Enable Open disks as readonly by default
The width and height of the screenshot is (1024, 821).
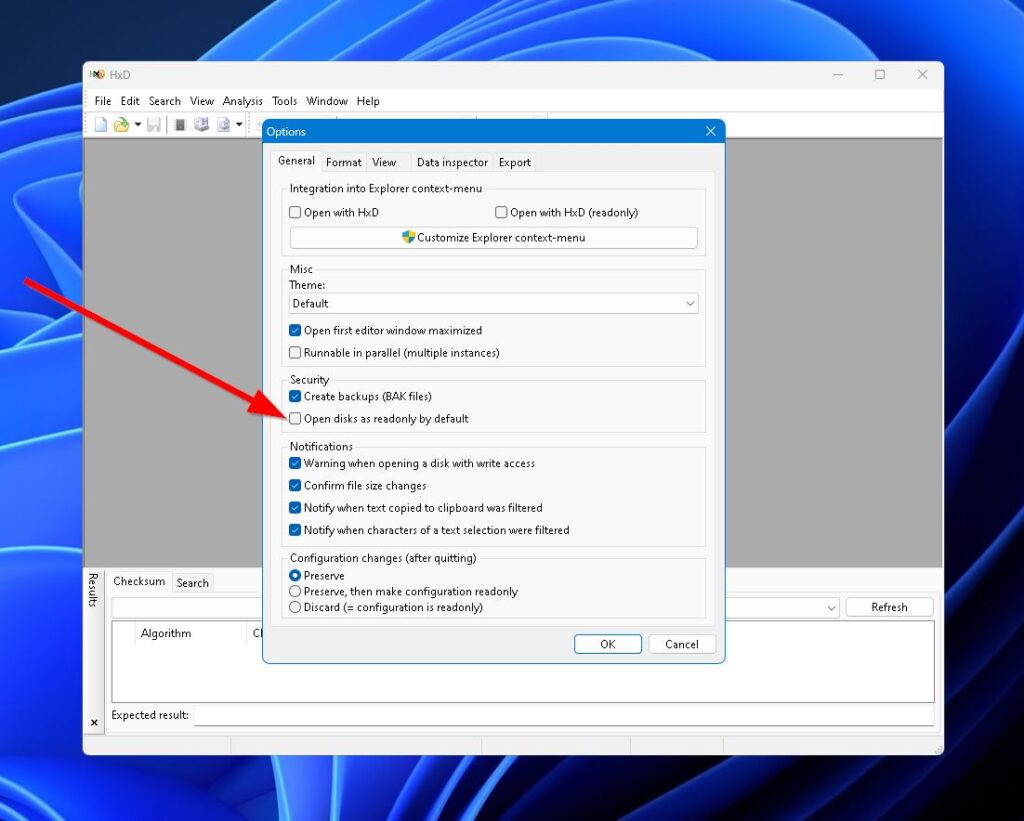coord(295,418)
